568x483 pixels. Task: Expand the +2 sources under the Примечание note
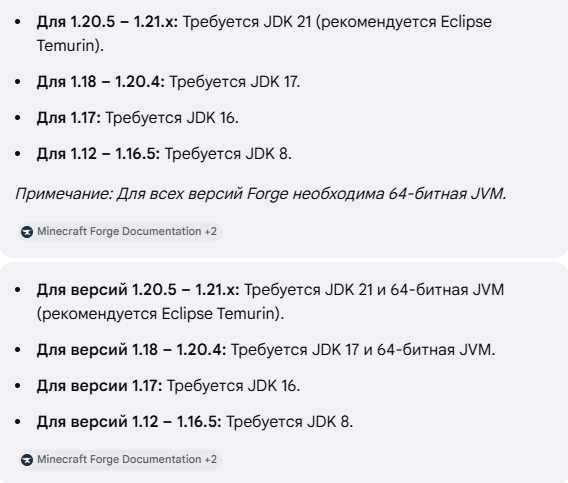pos(210,231)
